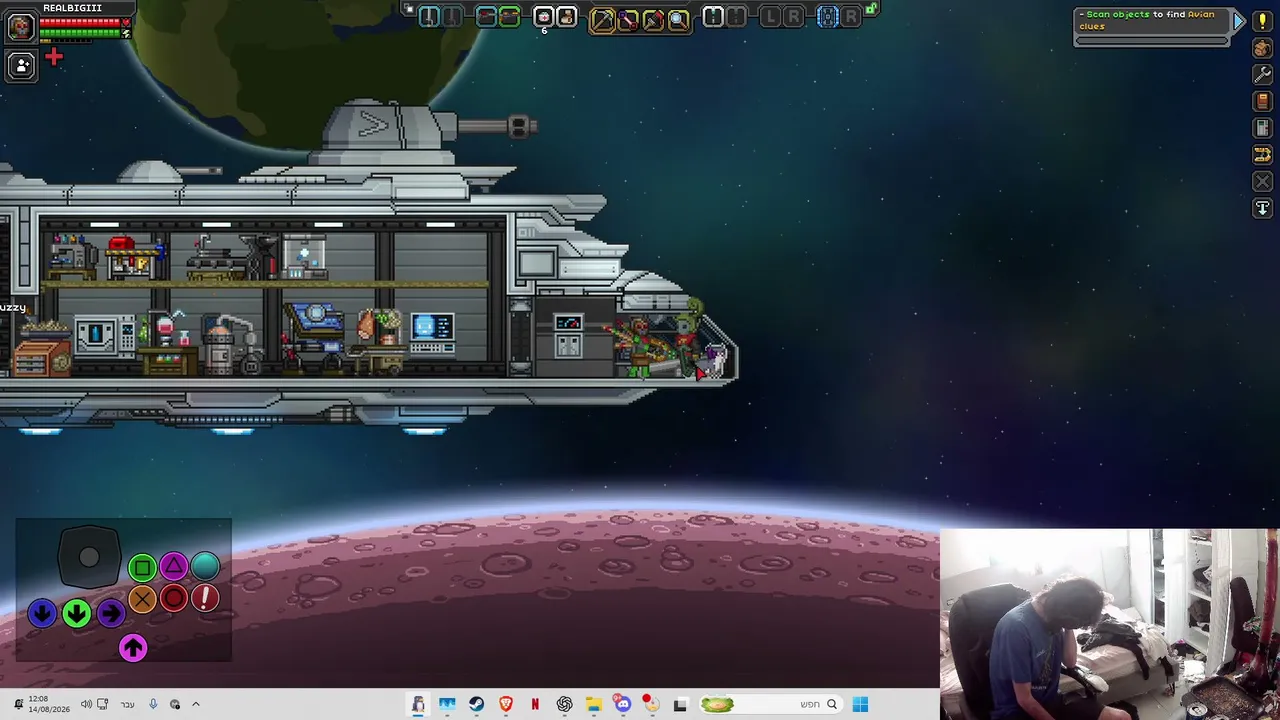1280x720 pixels.
Task: Open the volume control in system tray
Action: [x=87, y=704]
